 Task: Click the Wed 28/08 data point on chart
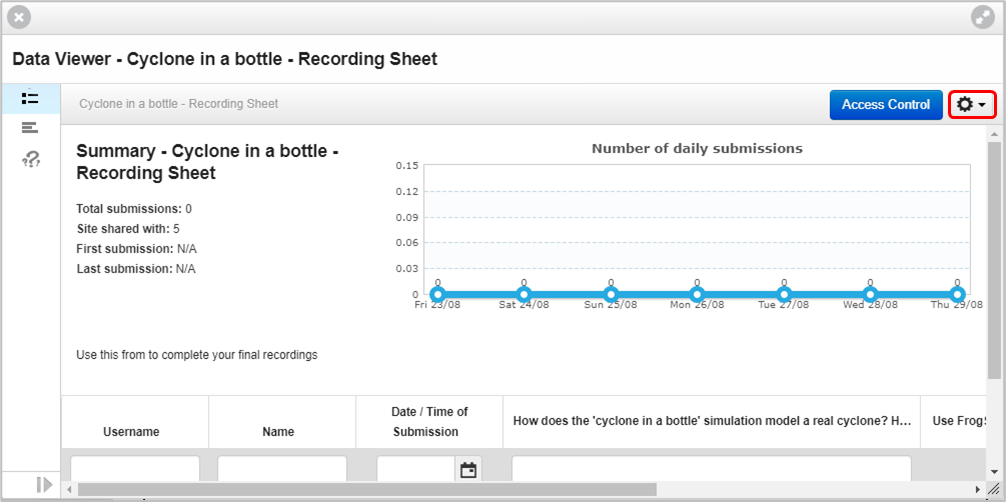(871, 295)
